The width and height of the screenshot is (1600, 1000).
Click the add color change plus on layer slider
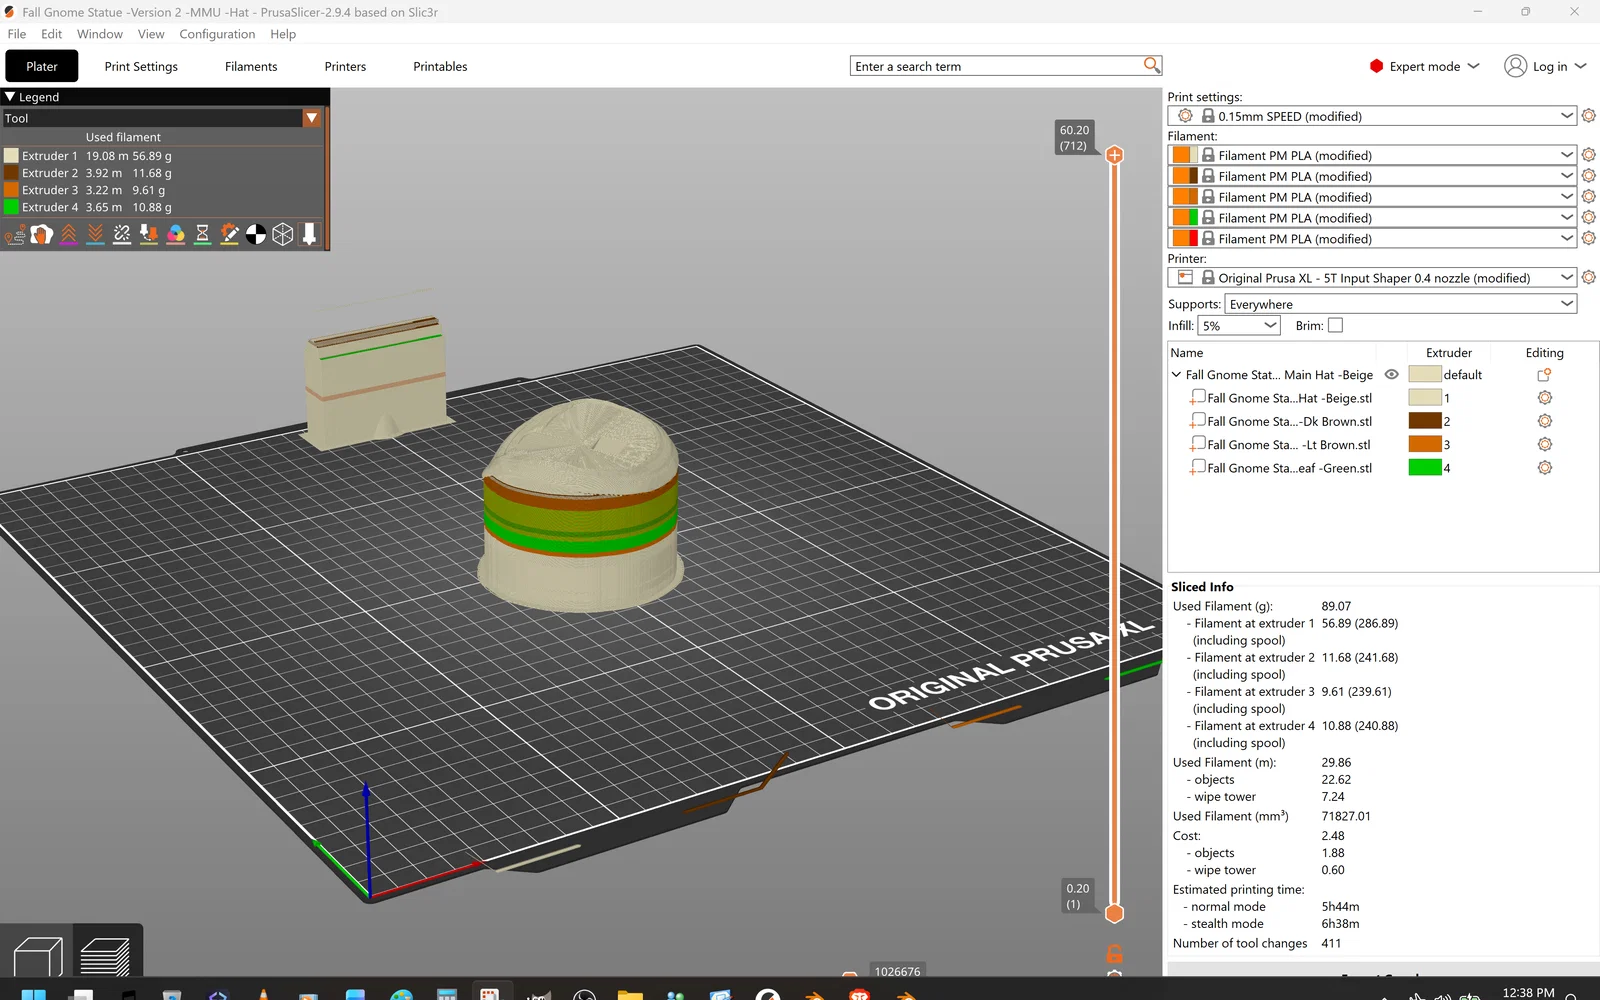click(1115, 155)
